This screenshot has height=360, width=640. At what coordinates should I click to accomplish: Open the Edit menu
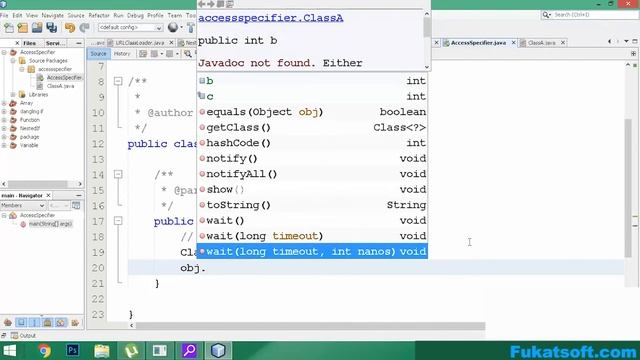click(17, 15)
